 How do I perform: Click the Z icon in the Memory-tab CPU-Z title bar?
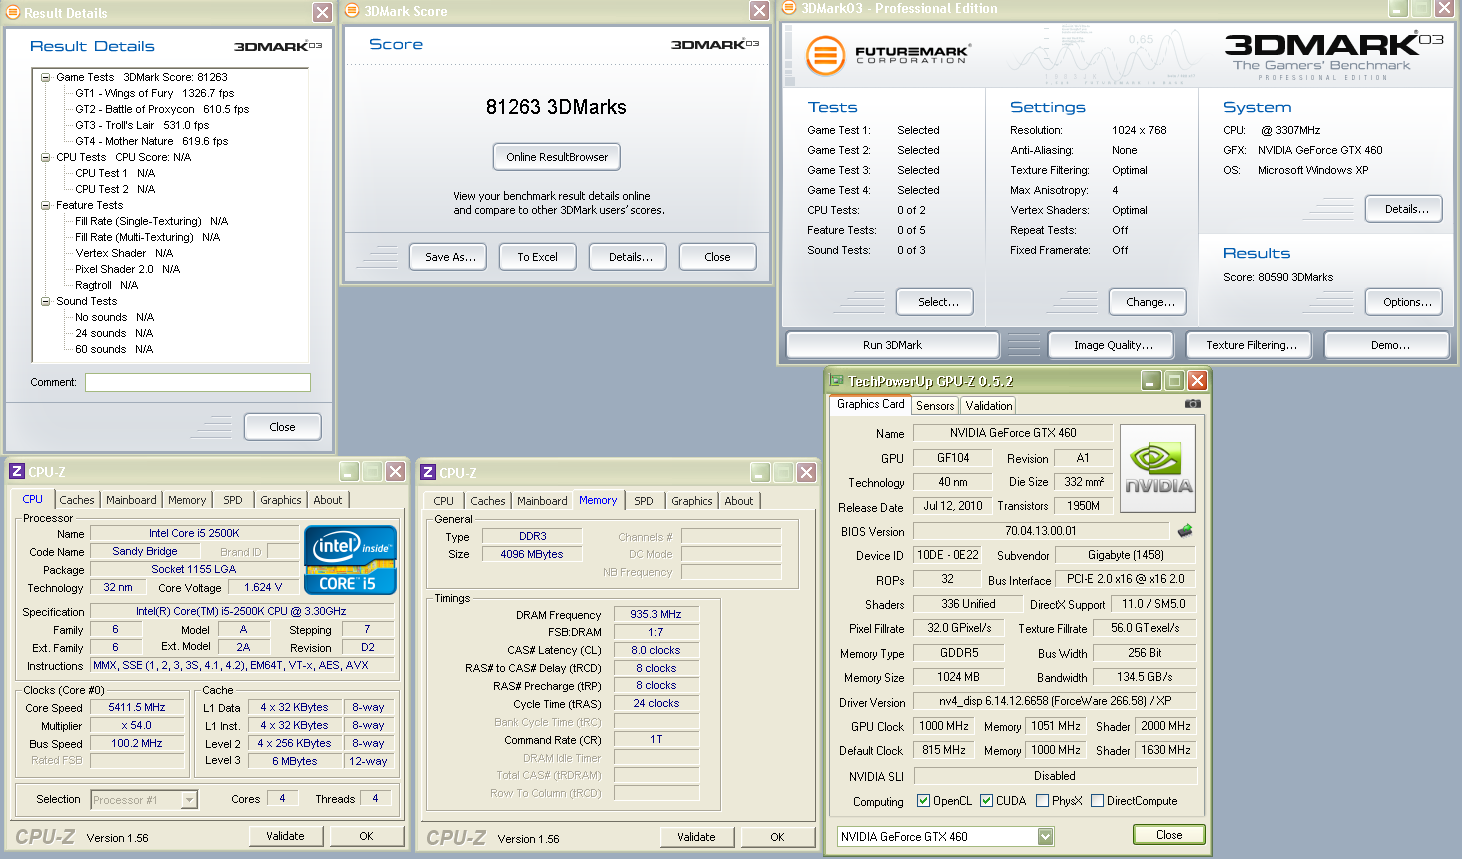pyautogui.click(x=428, y=472)
